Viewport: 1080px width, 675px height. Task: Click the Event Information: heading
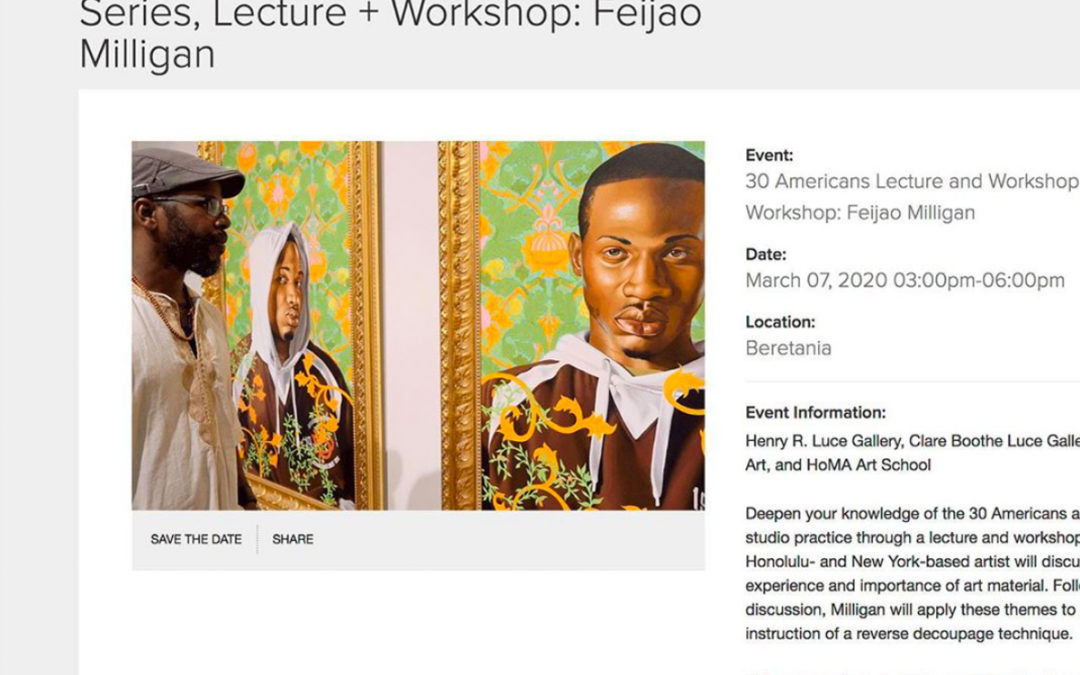[x=816, y=413]
